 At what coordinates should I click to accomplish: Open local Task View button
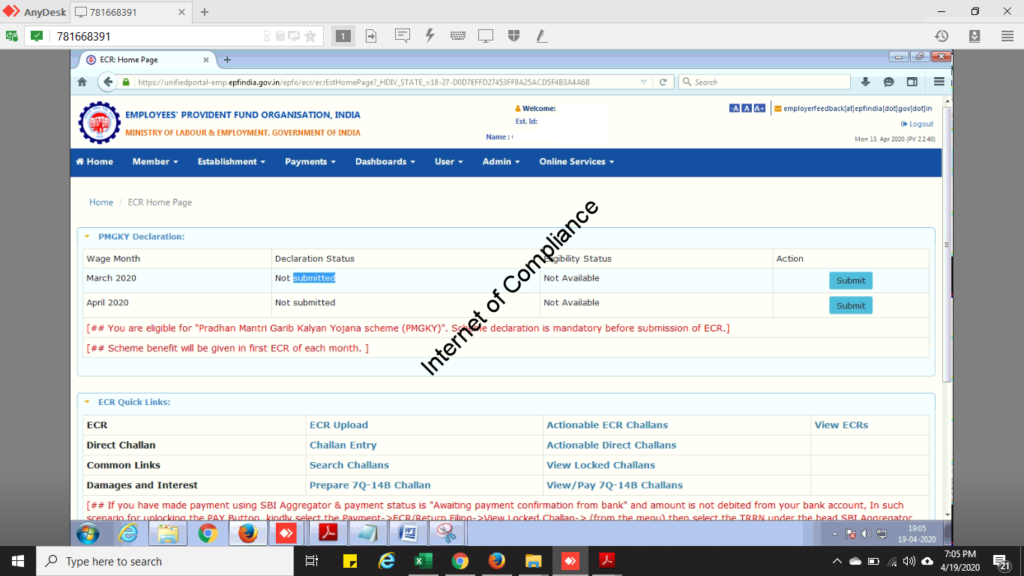pos(312,561)
